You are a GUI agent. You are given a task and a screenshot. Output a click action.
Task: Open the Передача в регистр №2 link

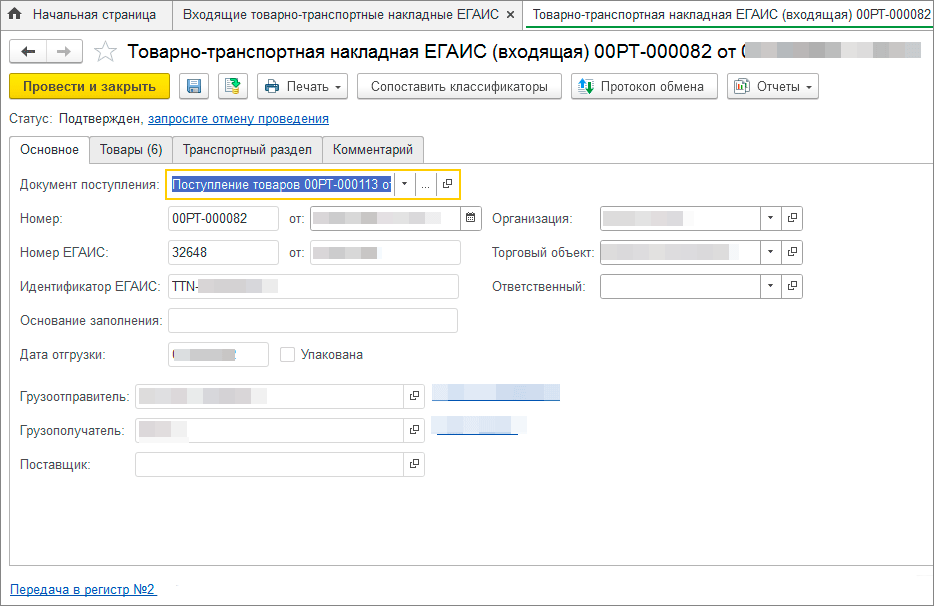click(x=83, y=589)
